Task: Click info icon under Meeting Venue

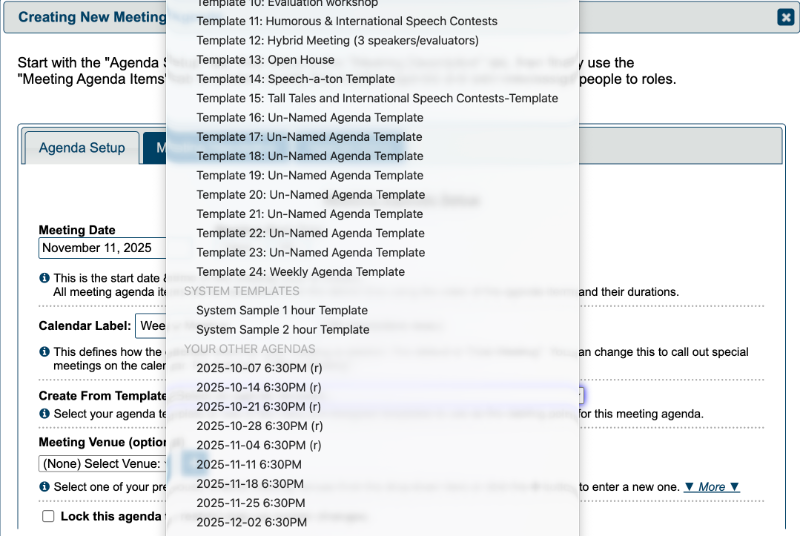Action: point(45,487)
